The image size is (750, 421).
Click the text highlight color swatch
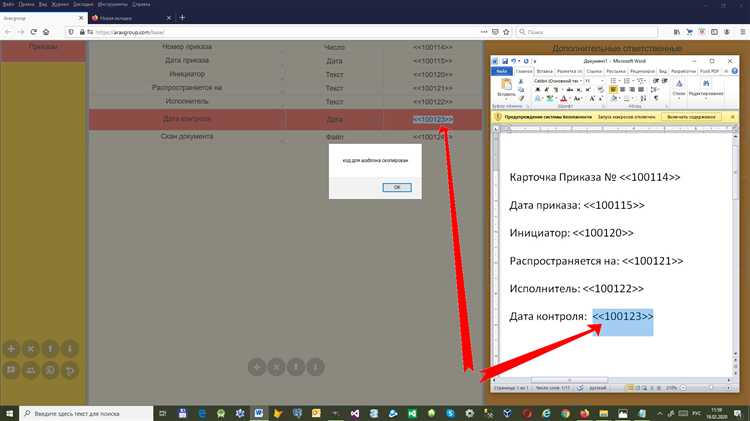[550, 99]
